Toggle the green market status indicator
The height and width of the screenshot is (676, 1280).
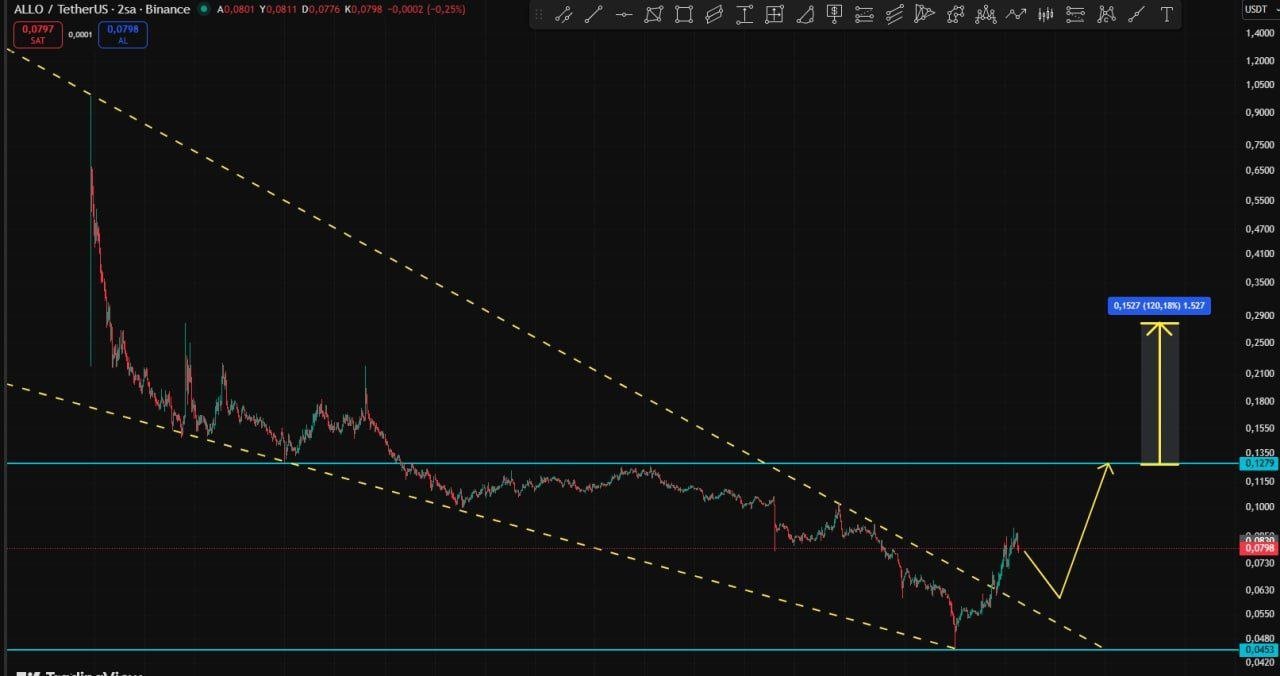coord(204,9)
